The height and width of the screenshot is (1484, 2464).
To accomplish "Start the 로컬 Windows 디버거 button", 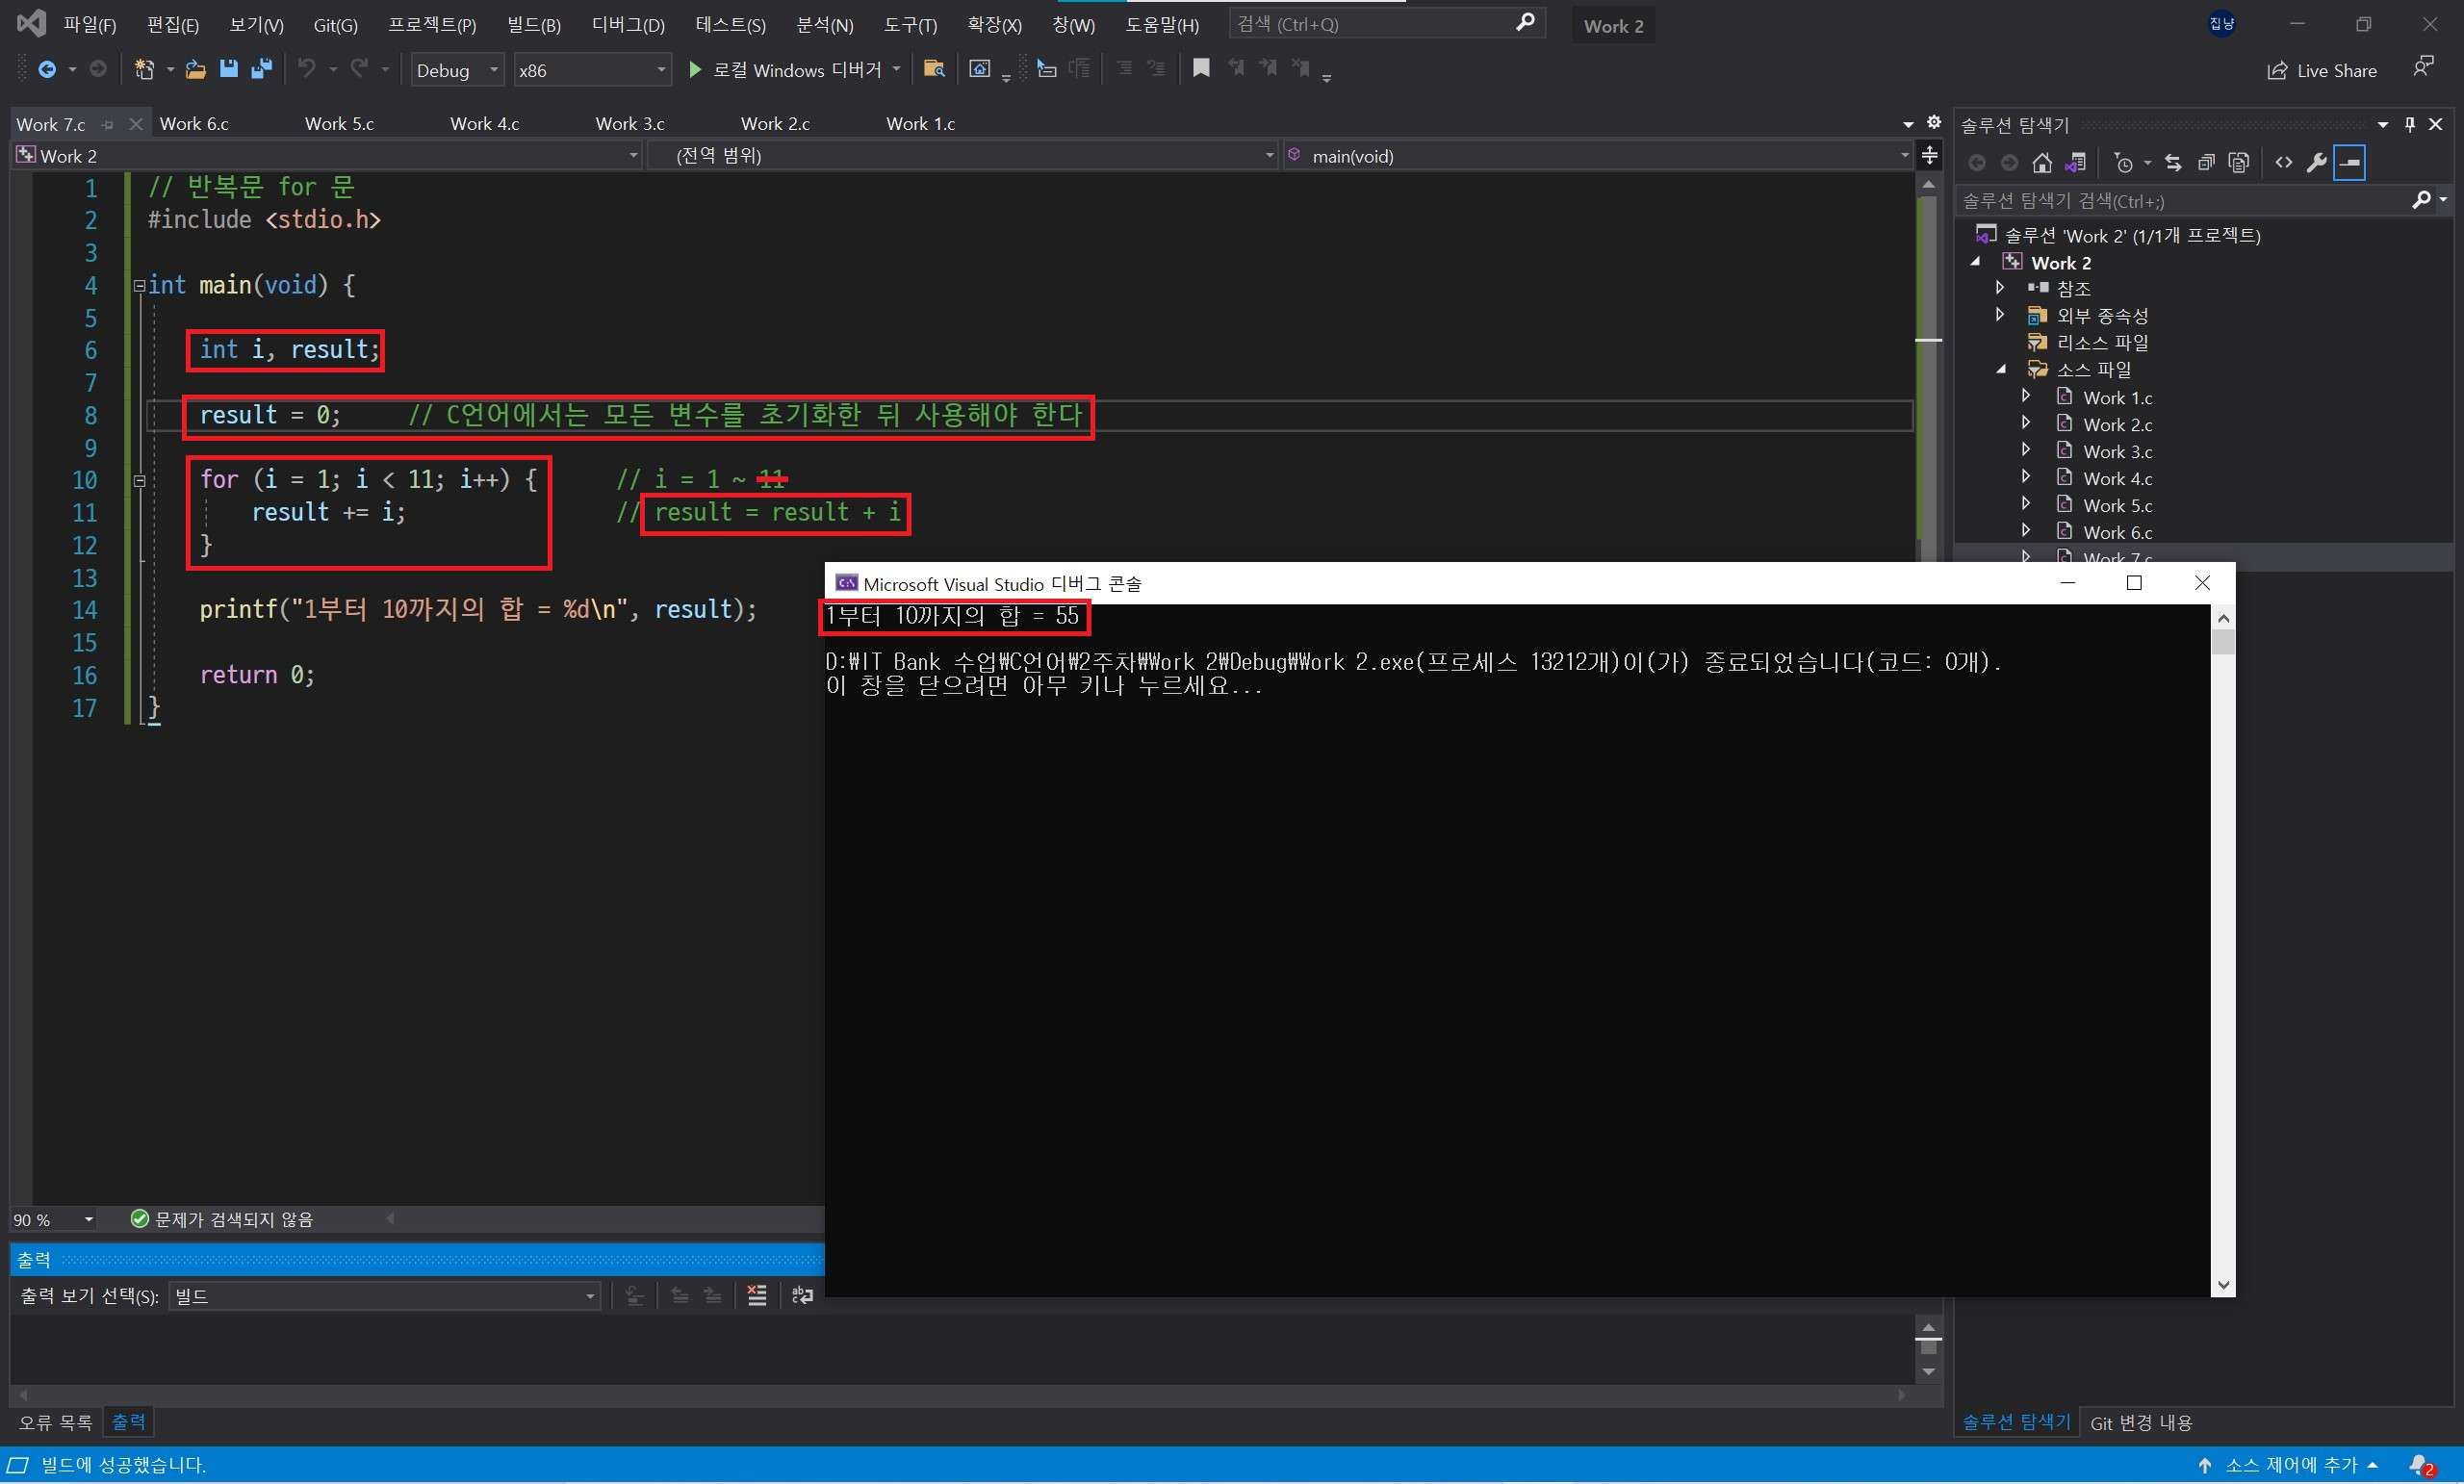I will [x=787, y=70].
